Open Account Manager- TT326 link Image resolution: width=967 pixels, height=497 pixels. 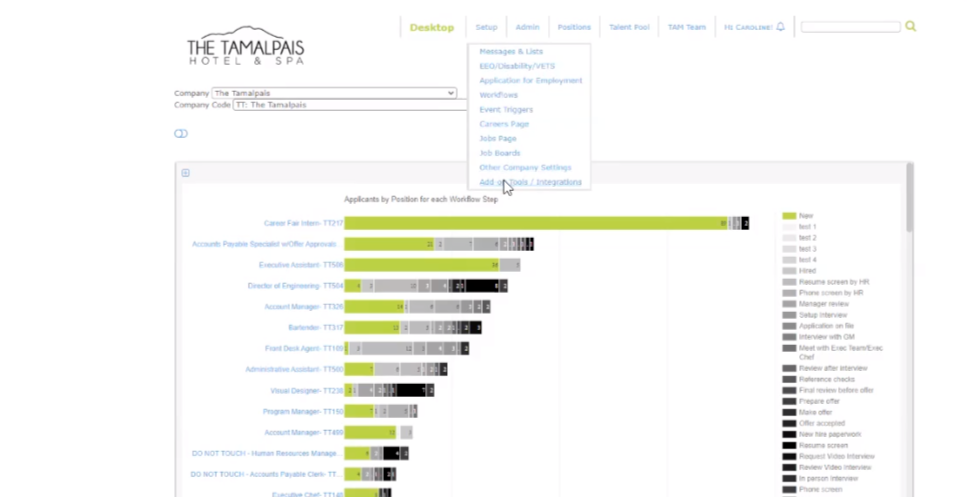click(x=303, y=307)
